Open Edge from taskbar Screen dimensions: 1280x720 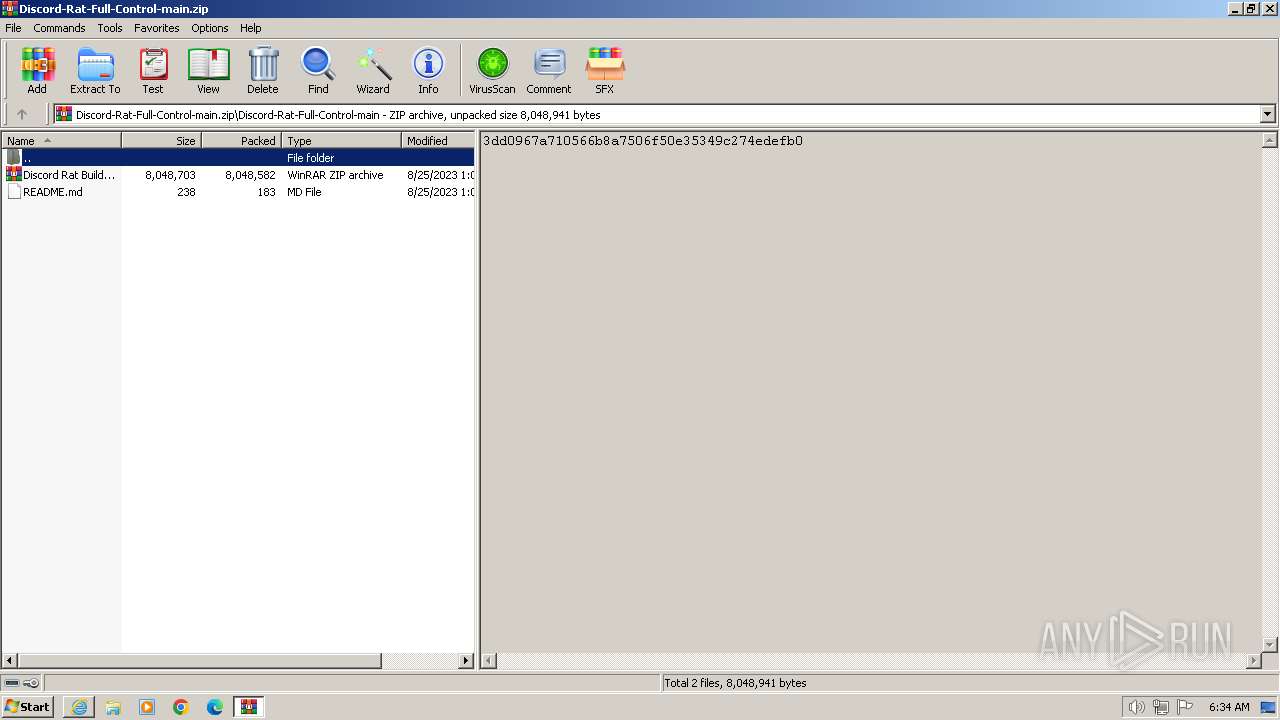coord(215,707)
